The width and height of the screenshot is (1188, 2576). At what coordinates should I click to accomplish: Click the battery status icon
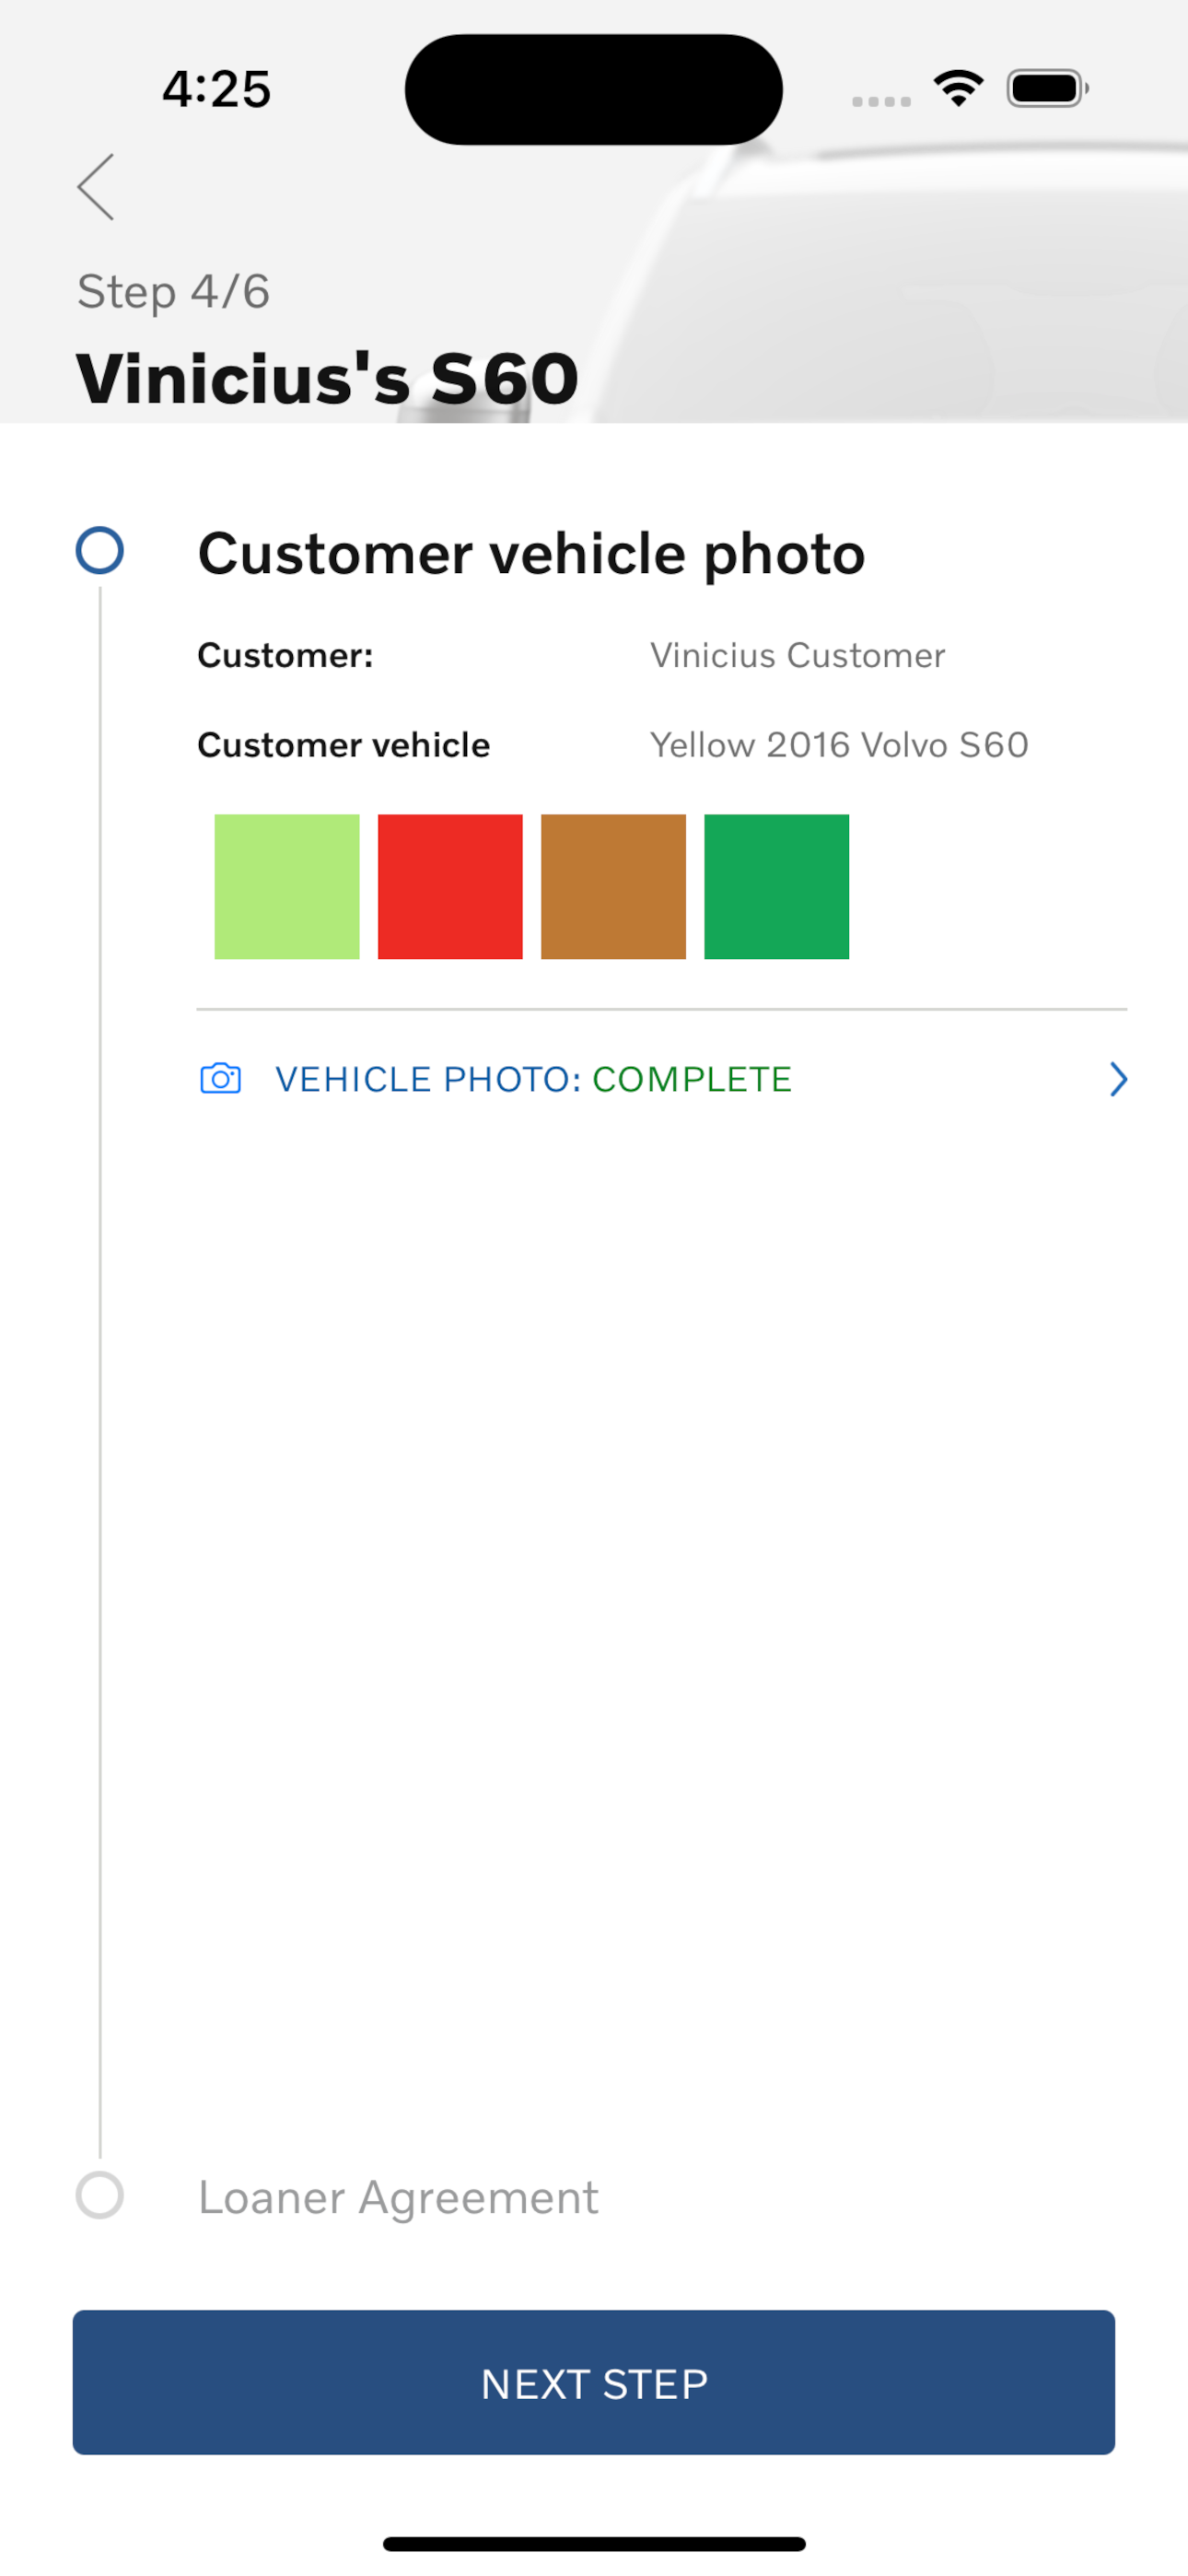1047,89
